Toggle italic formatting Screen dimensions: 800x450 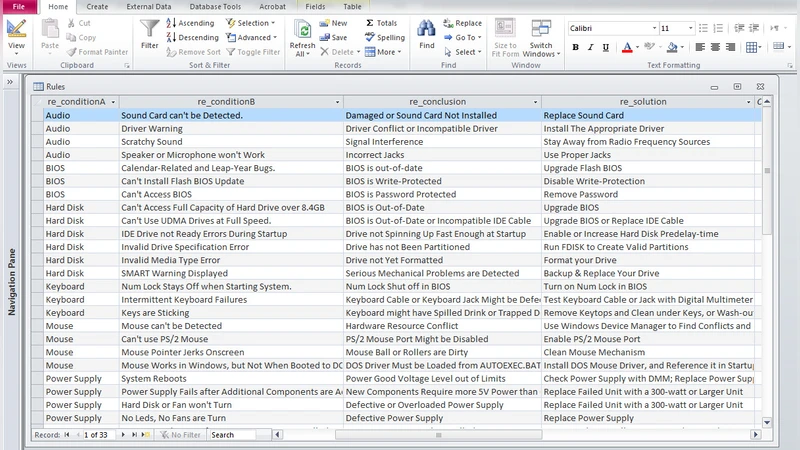591,47
